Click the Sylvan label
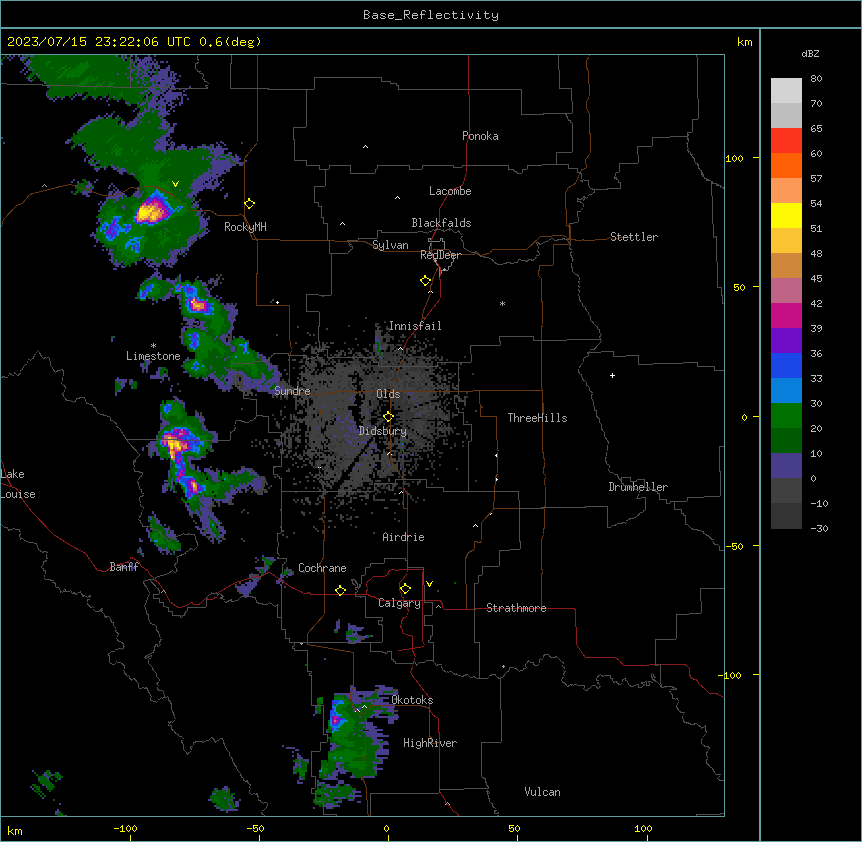This screenshot has height=842, width=862. click(x=390, y=245)
